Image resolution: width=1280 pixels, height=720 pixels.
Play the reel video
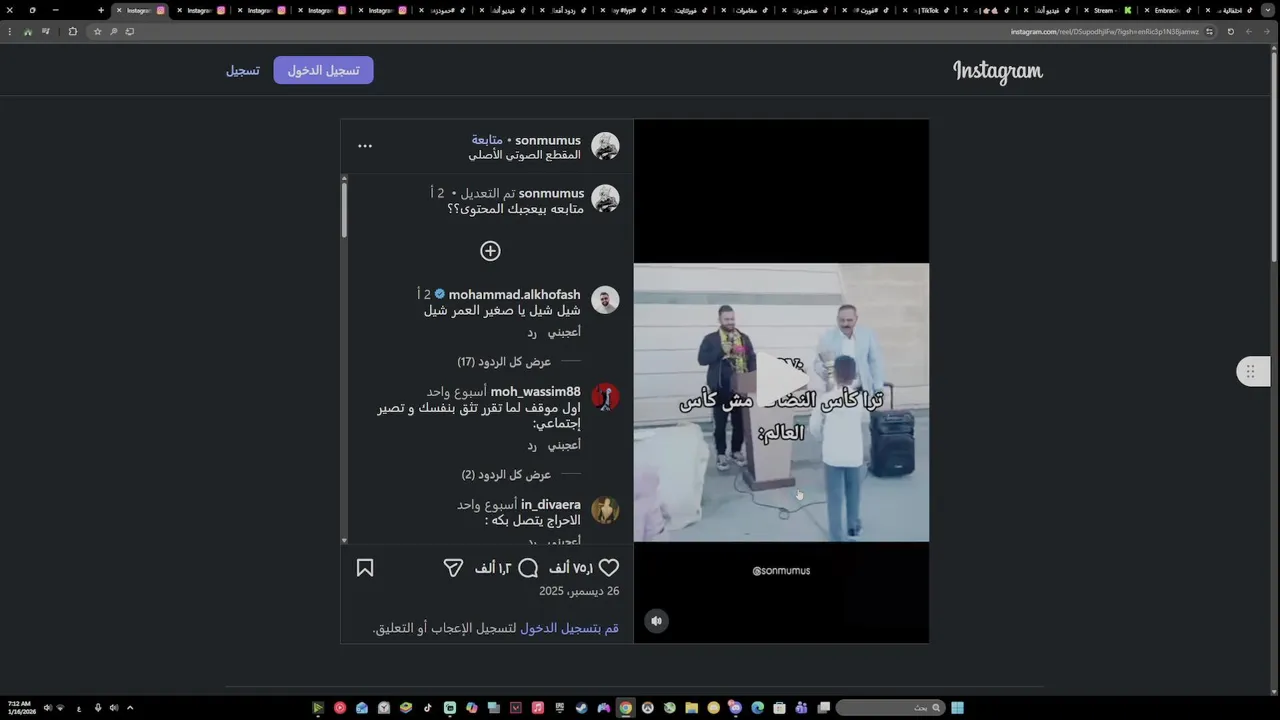point(781,381)
